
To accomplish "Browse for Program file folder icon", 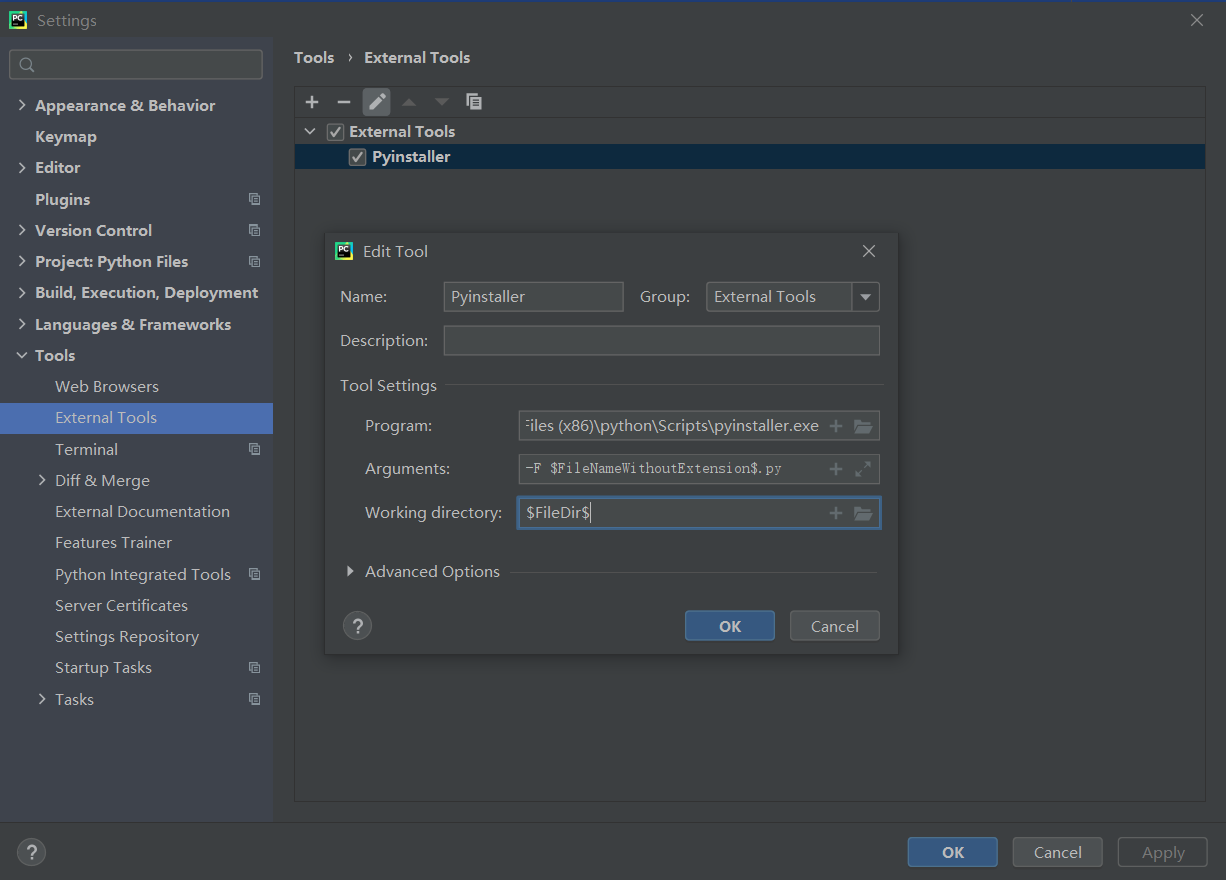I will (863, 426).
